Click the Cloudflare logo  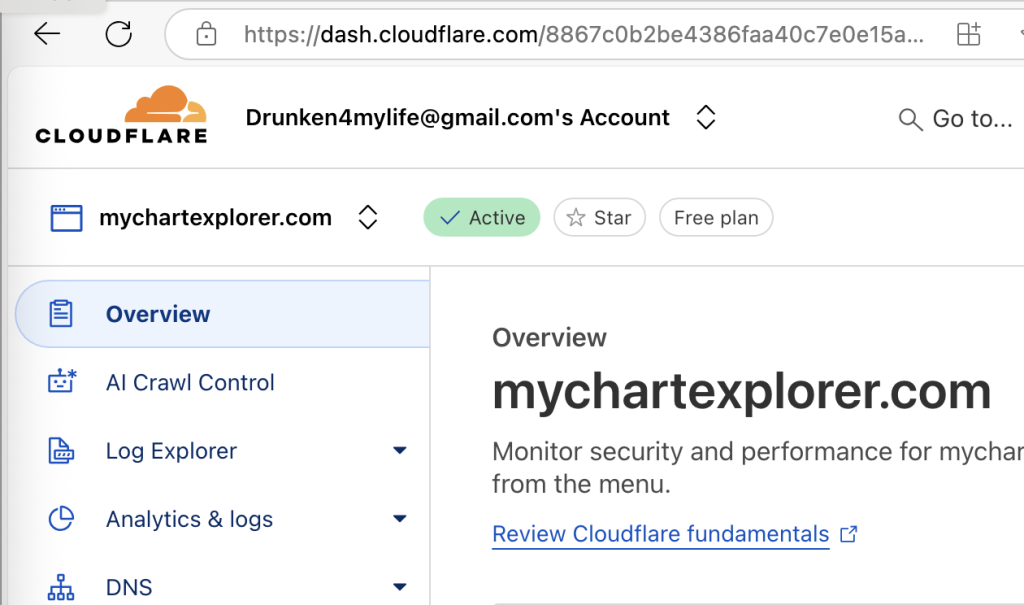(x=121, y=116)
